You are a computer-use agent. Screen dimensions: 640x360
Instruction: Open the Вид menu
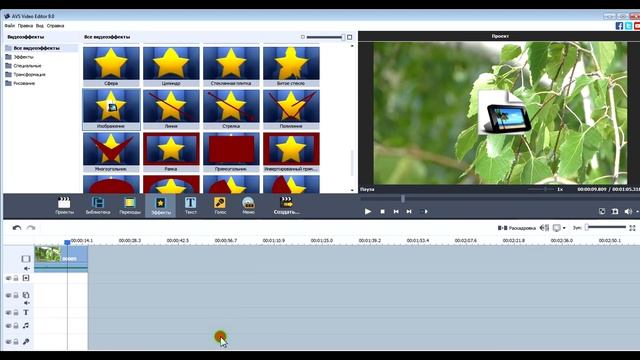40,26
